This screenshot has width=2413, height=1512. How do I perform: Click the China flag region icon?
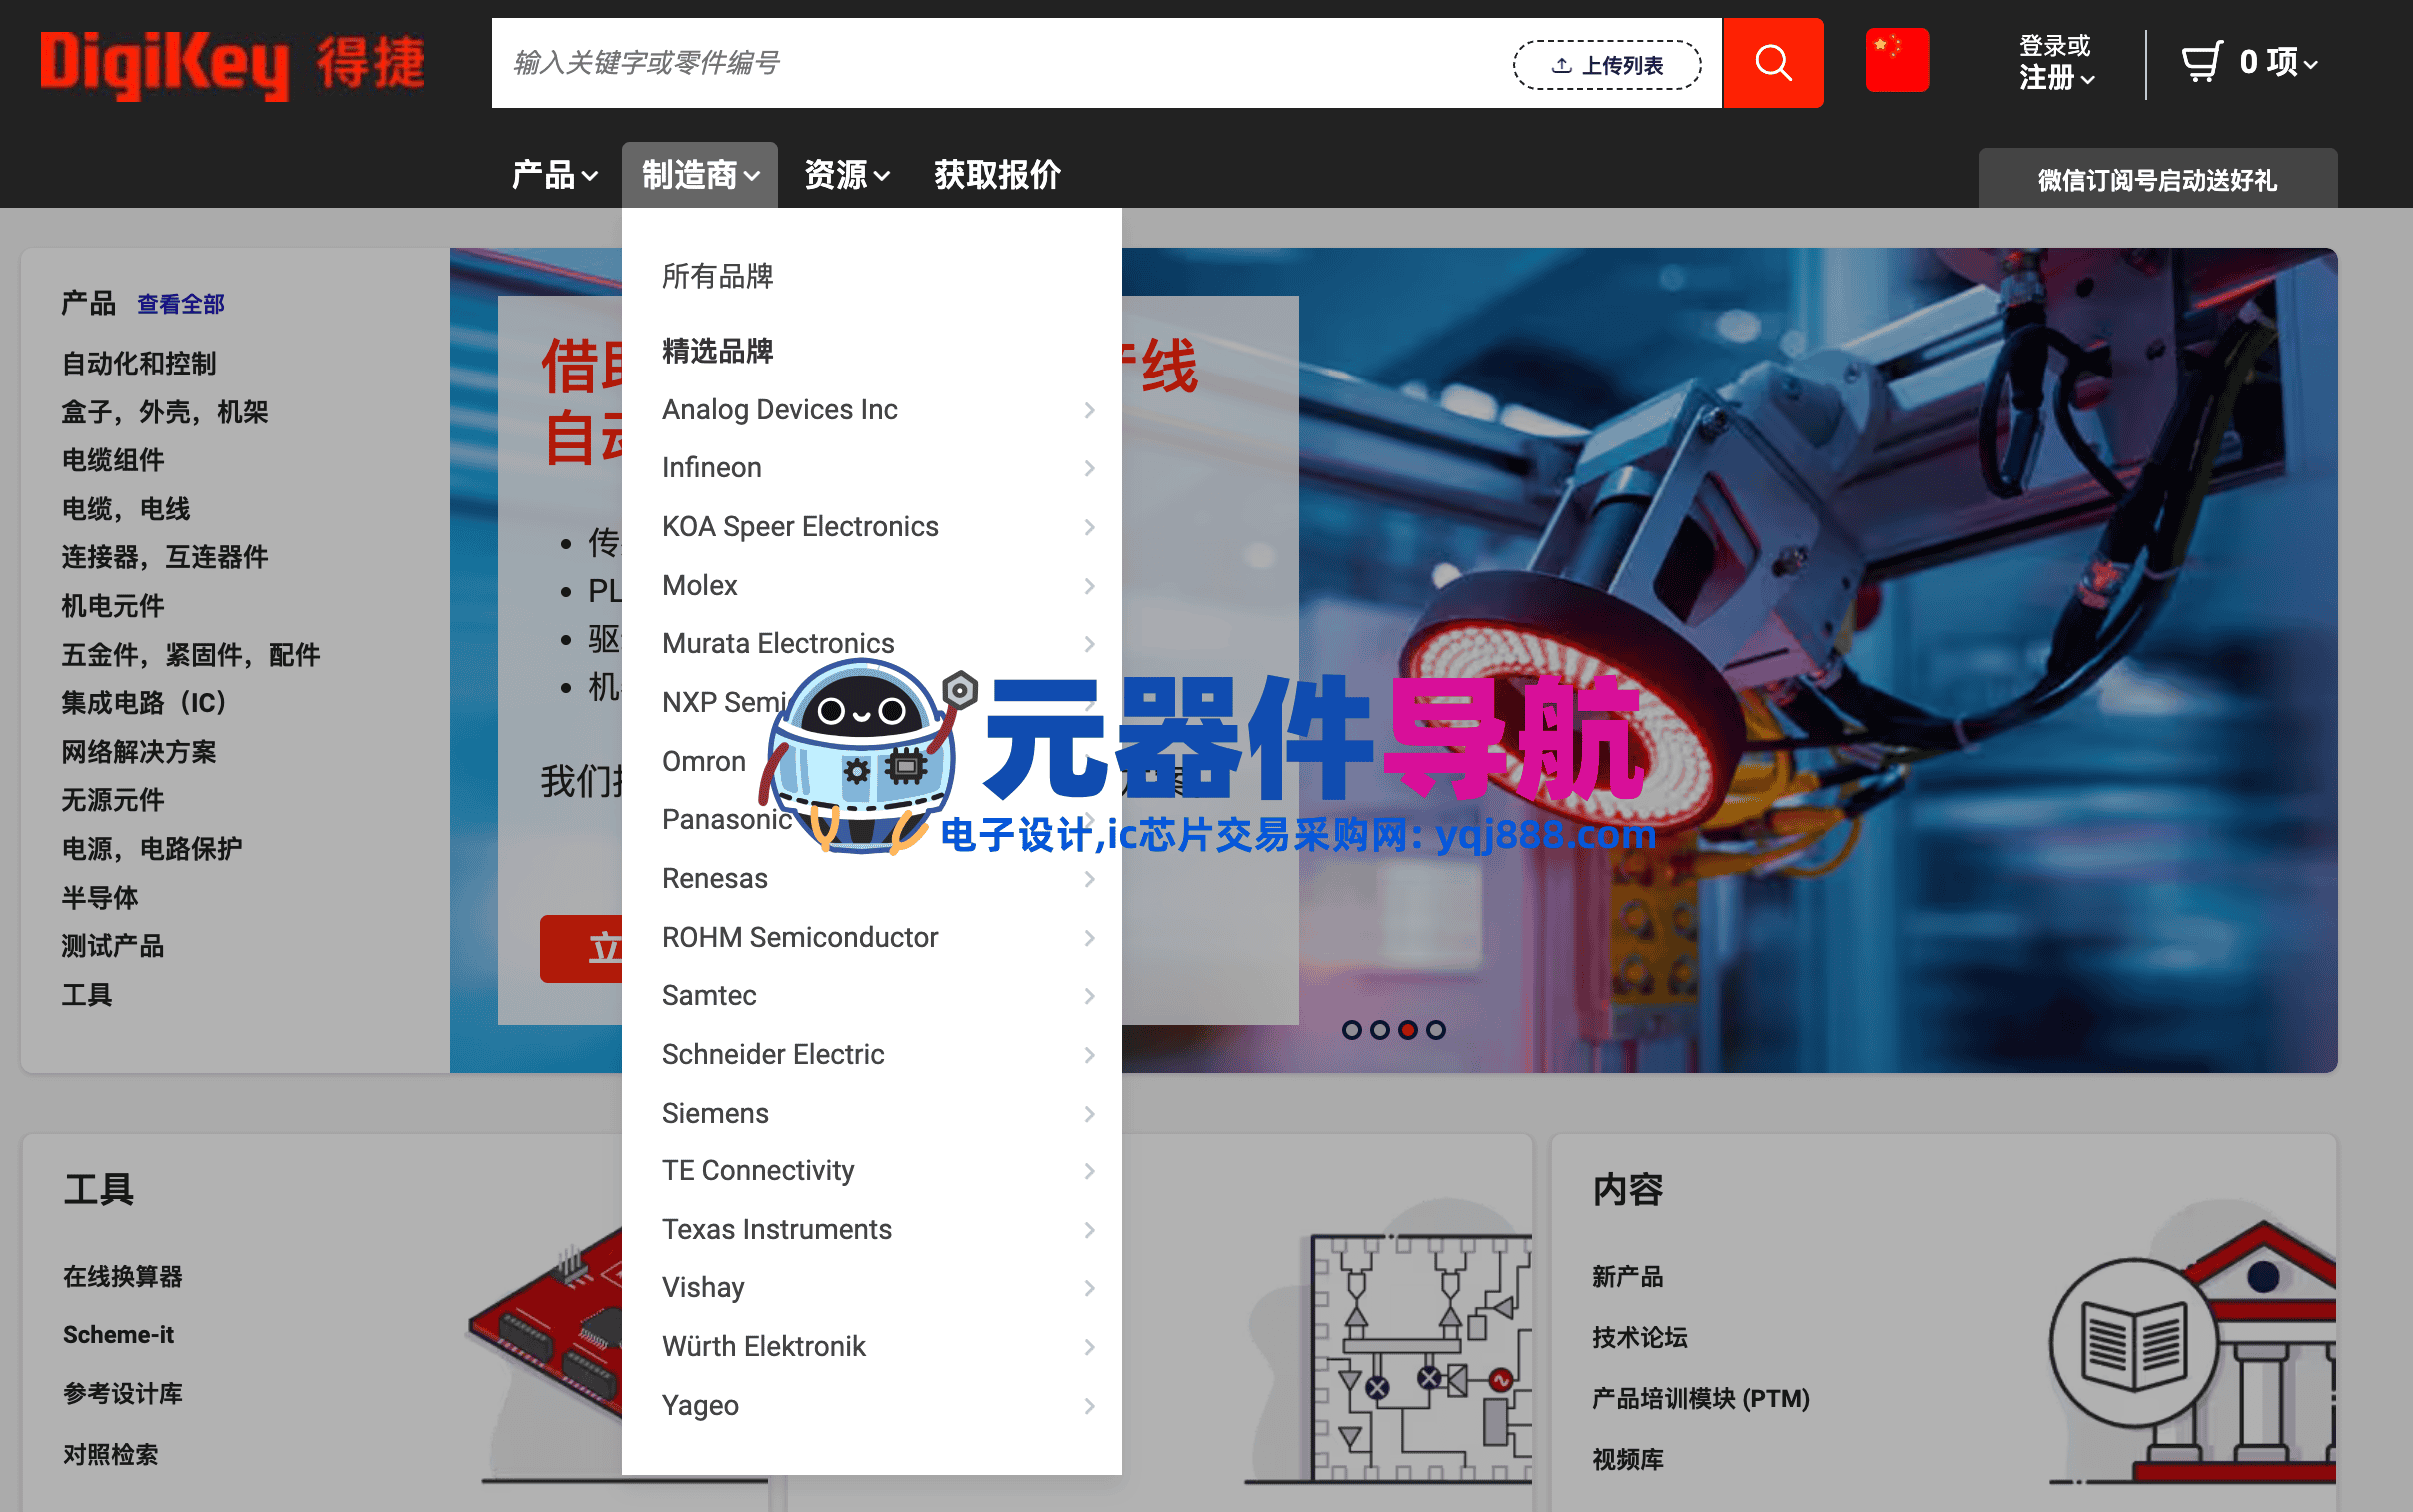click(x=1895, y=60)
